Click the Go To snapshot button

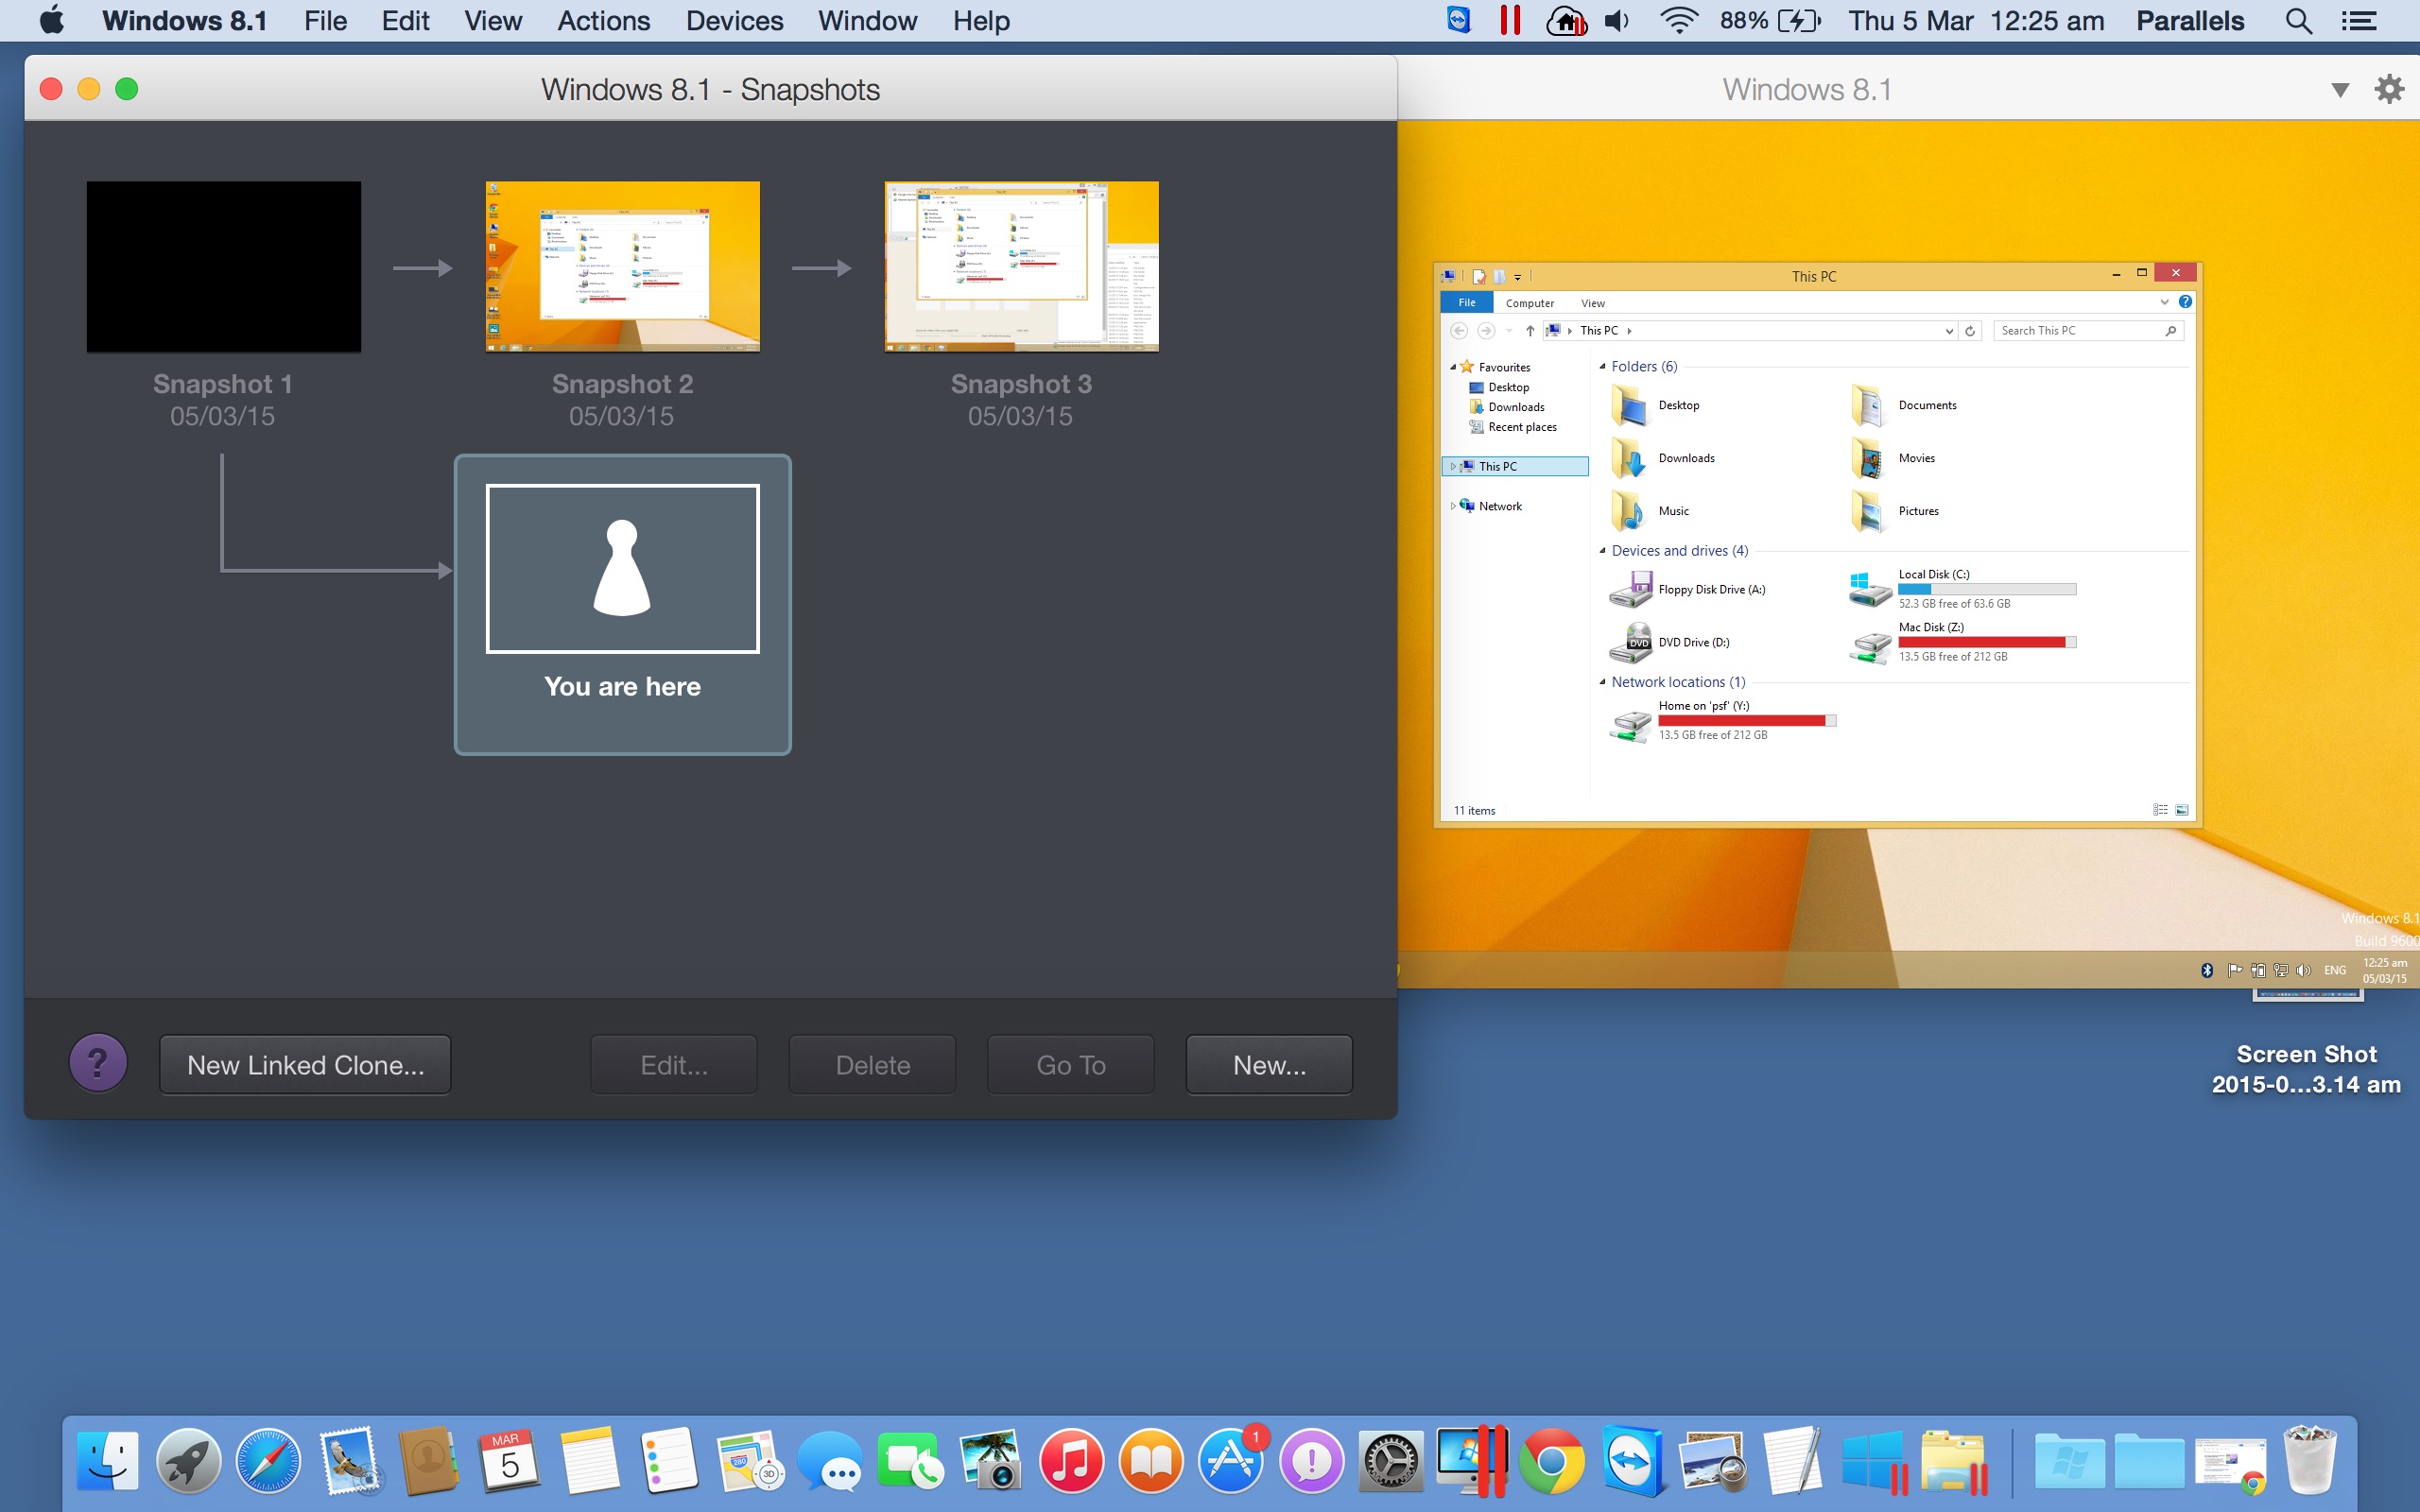1070,1065
